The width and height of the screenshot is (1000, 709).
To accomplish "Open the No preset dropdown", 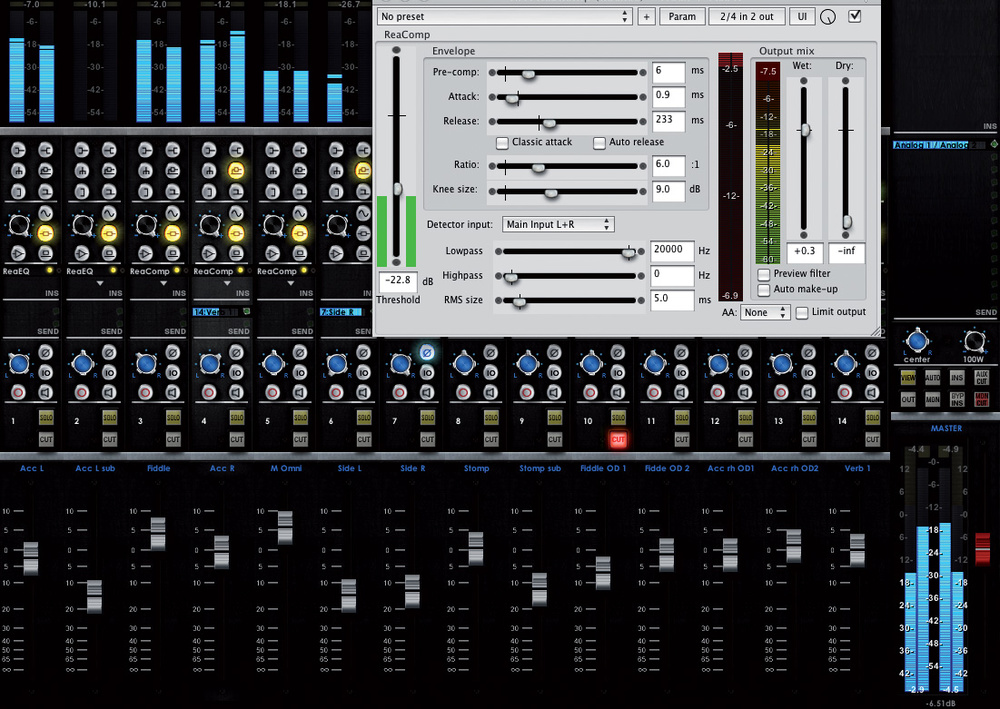I will click(504, 17).
